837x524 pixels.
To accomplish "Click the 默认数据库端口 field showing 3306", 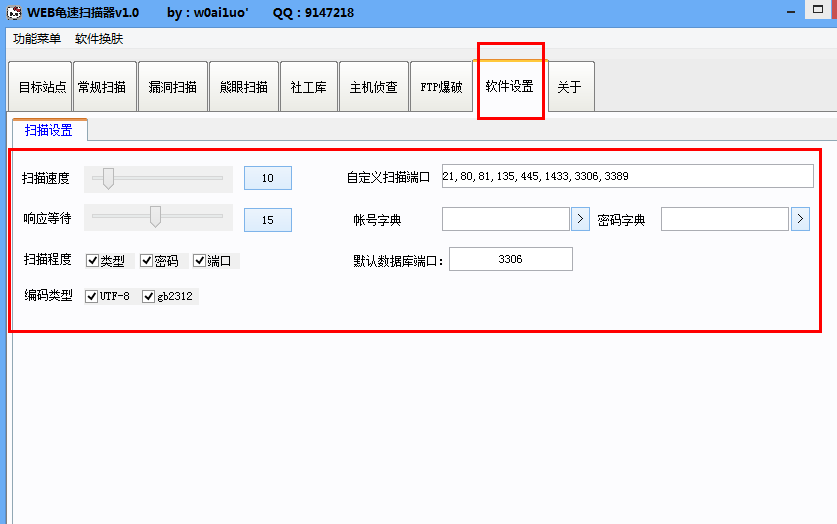I will click(x=511, y=259).
